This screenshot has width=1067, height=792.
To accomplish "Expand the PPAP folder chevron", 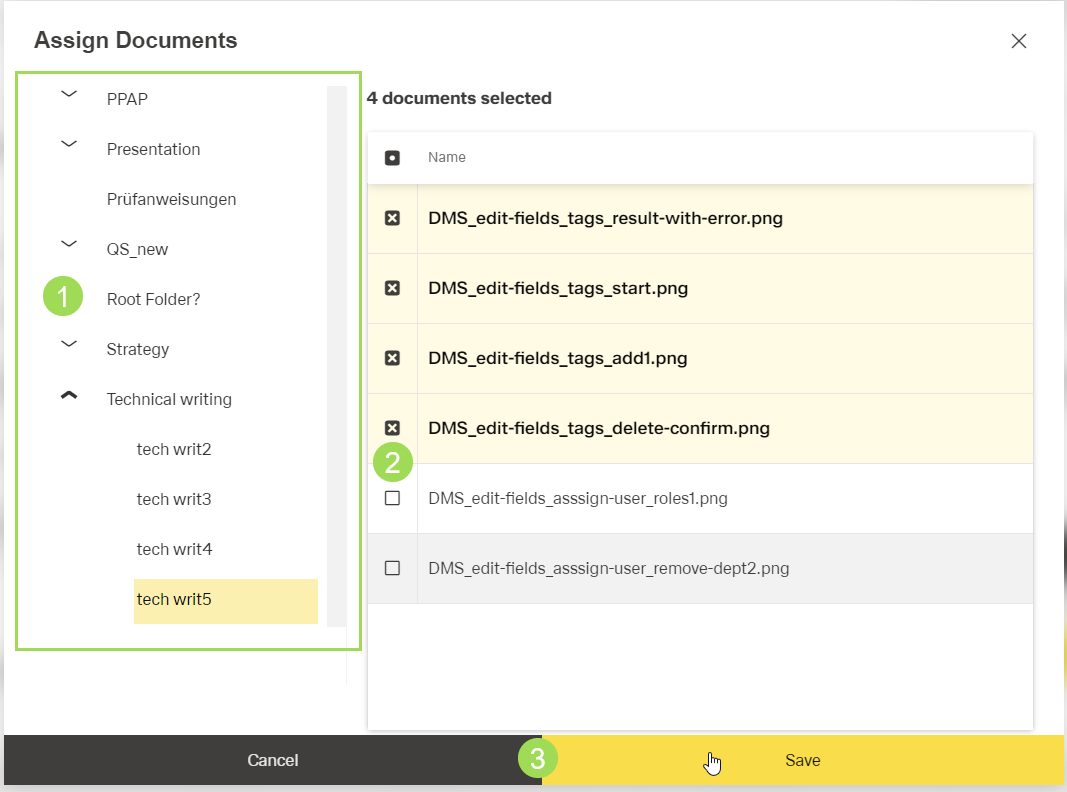I will coord(69,94).
